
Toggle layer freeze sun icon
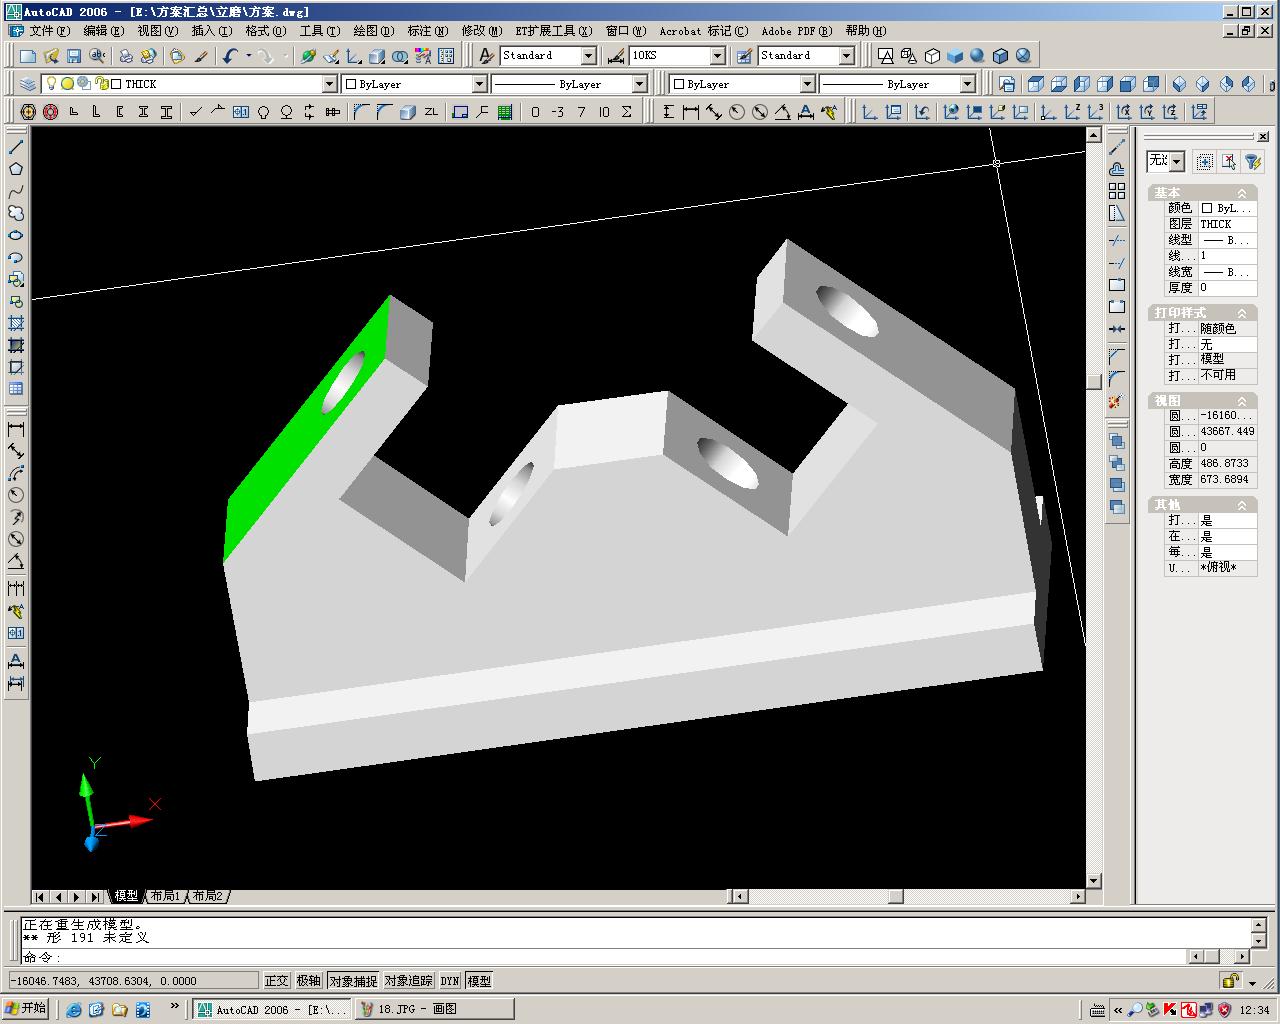(x=67, y=84)
